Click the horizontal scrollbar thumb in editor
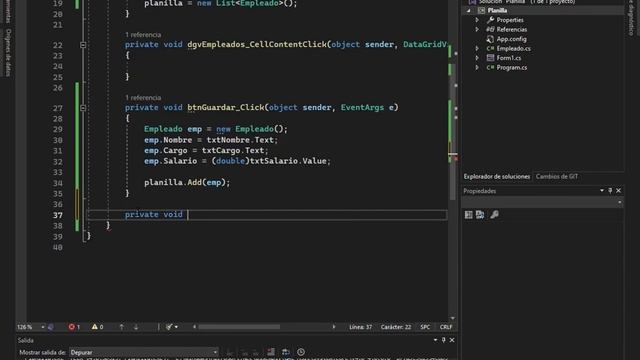Image resolution: width=640 pixels, height=360 pixels. (239, 327)
